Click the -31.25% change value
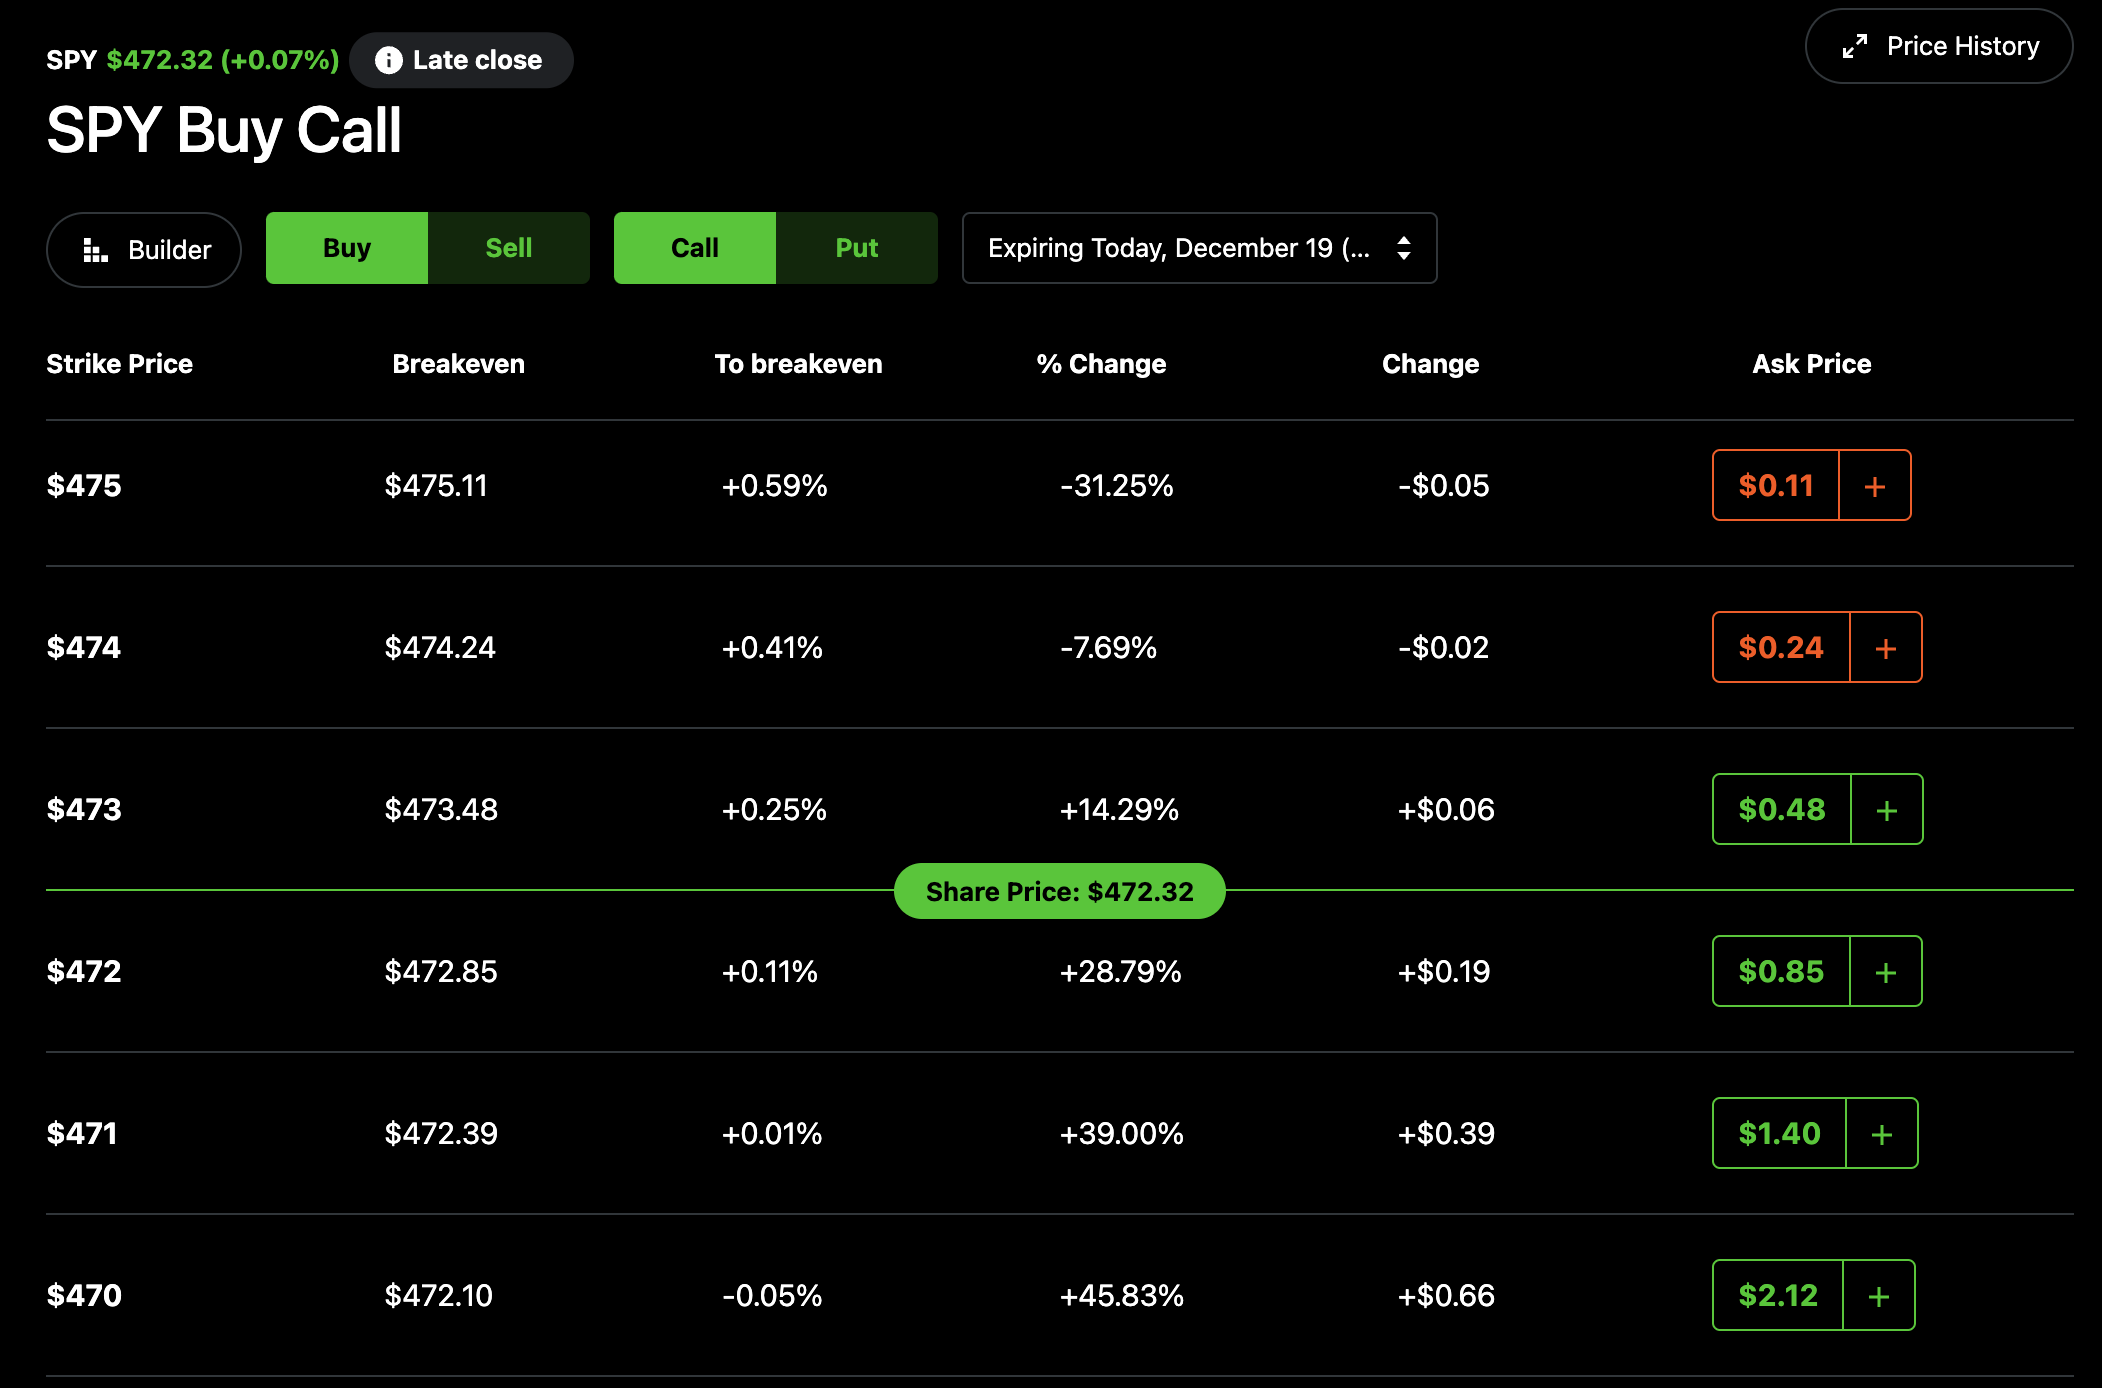The height and width of the screenshot is (1388, 2102). point(1117,486)
